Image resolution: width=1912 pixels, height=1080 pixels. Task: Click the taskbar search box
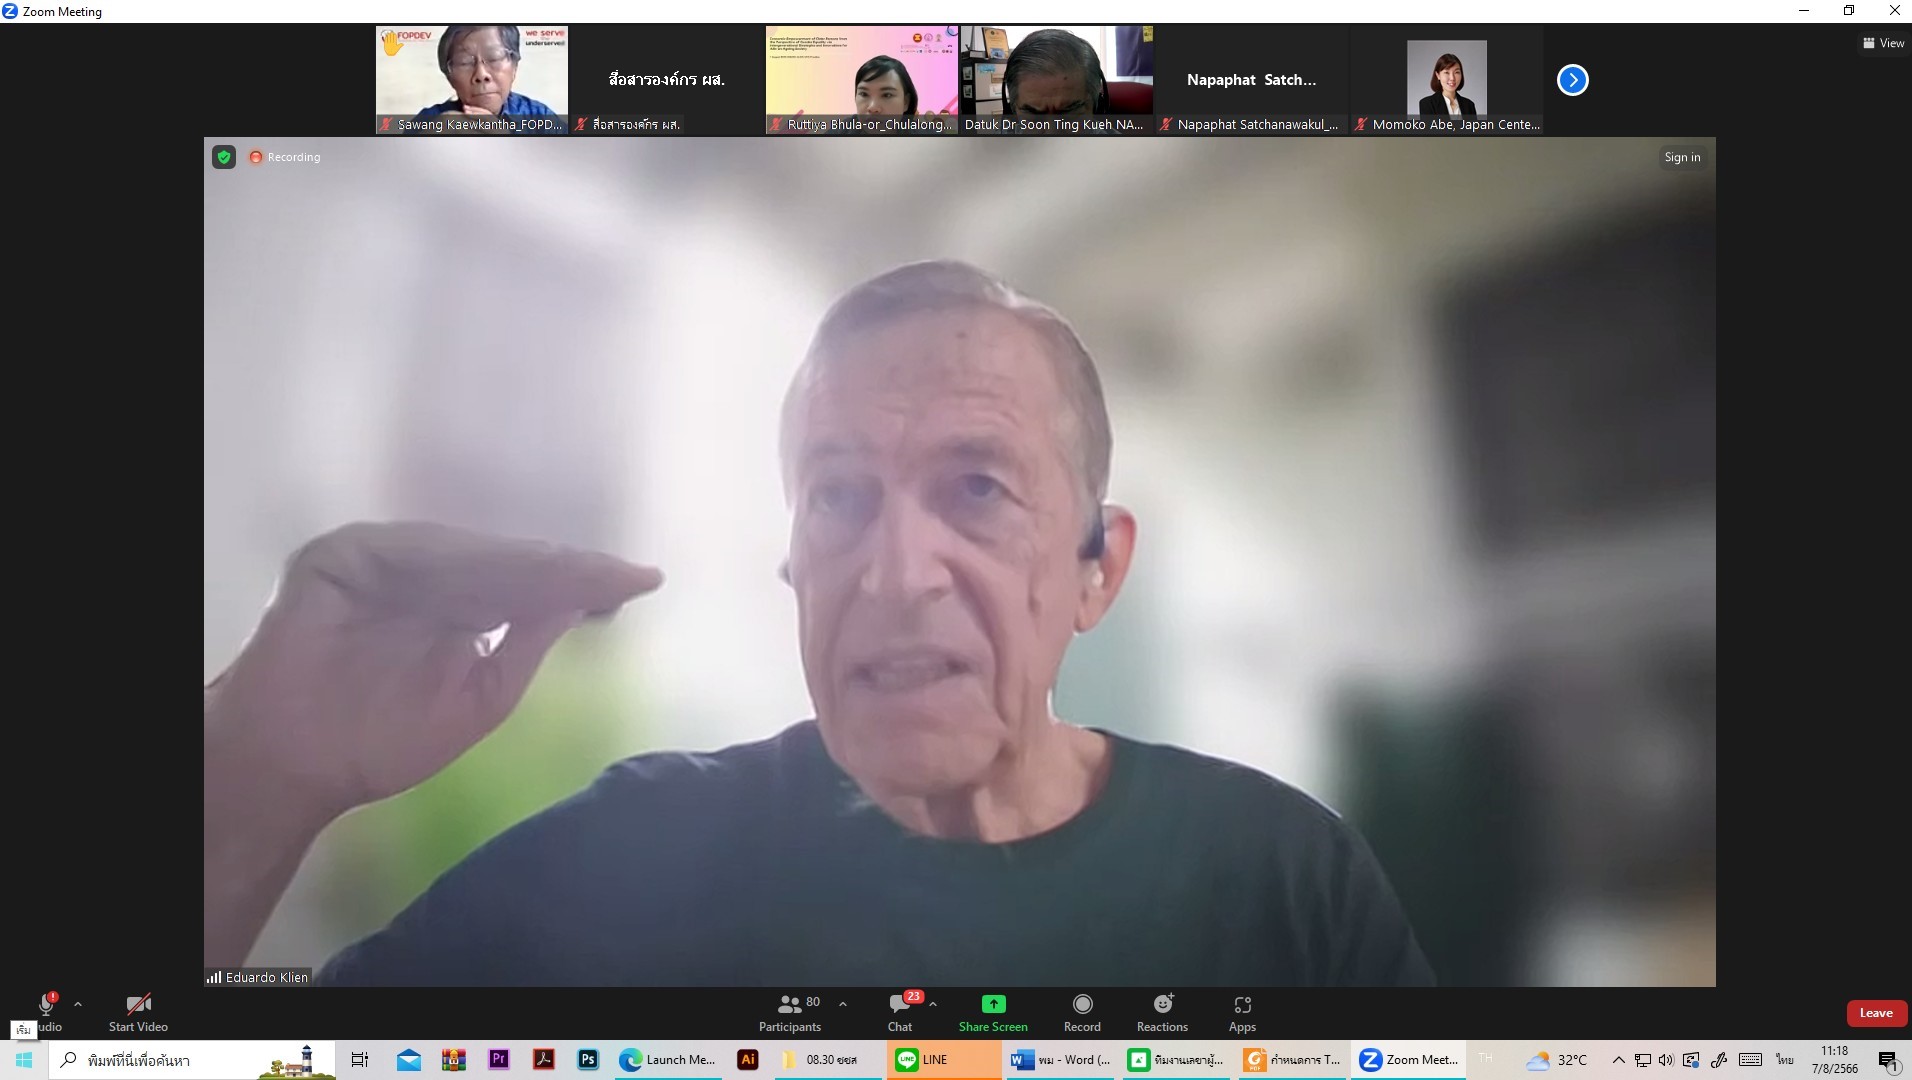click(x=194, y=1060)
